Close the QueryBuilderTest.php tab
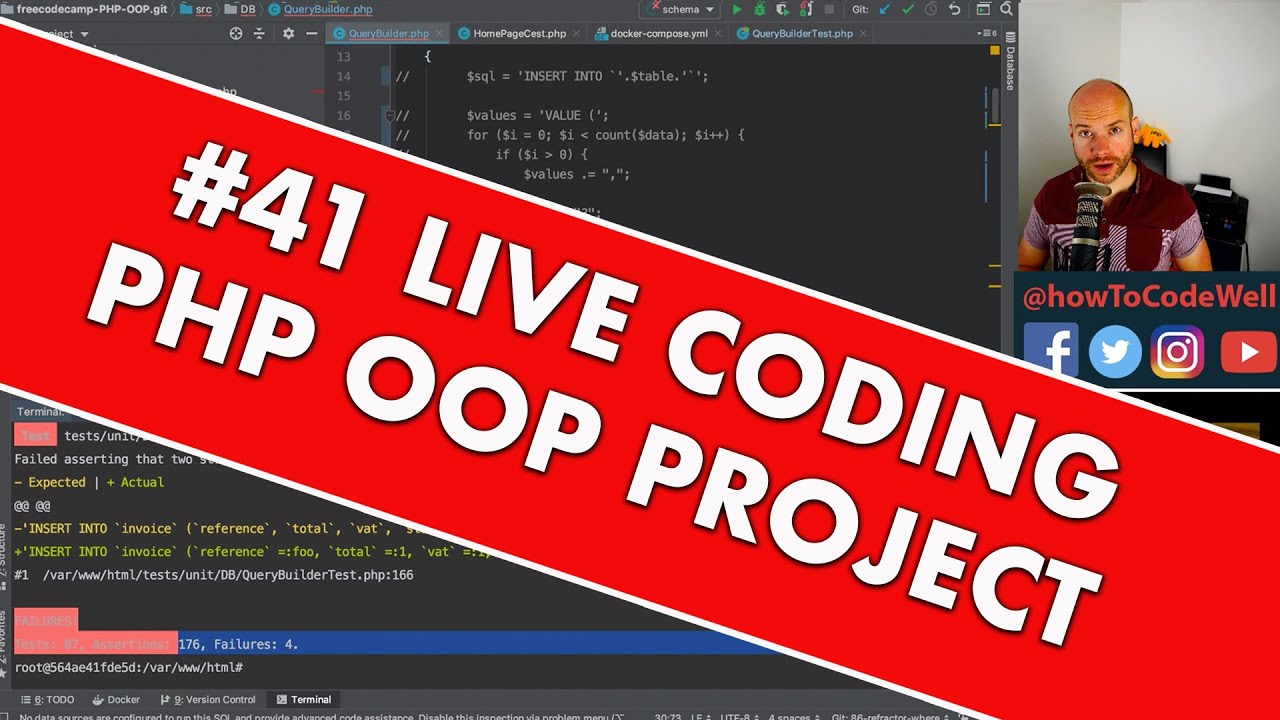 click(862, 33)
